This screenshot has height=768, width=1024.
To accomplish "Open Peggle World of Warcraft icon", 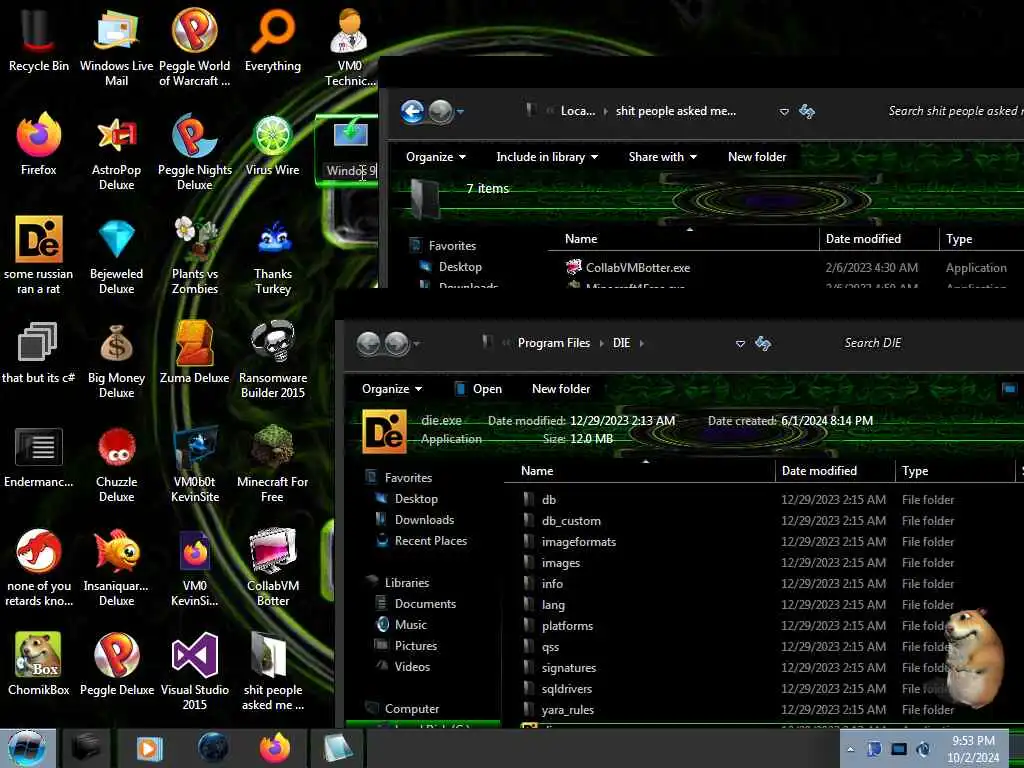I will pyautogui.click(x=195, y=46).
